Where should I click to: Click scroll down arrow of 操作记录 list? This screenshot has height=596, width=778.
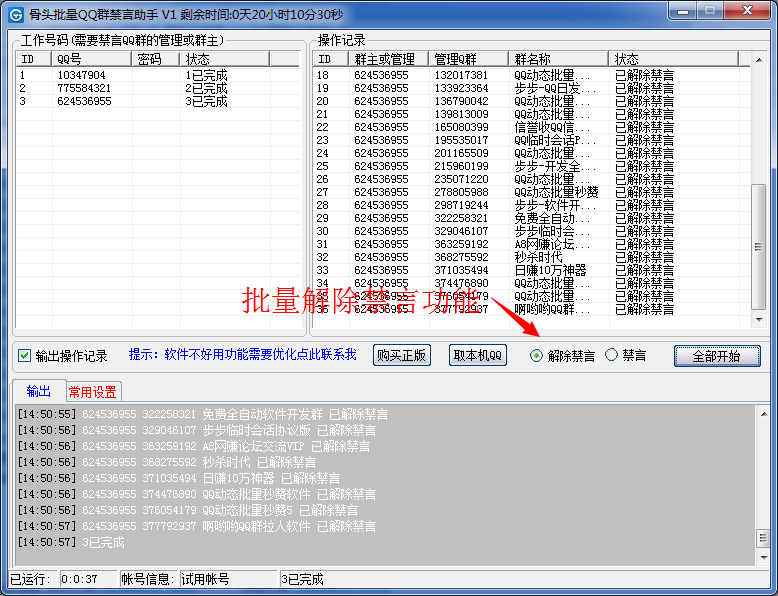pos(759,320)
